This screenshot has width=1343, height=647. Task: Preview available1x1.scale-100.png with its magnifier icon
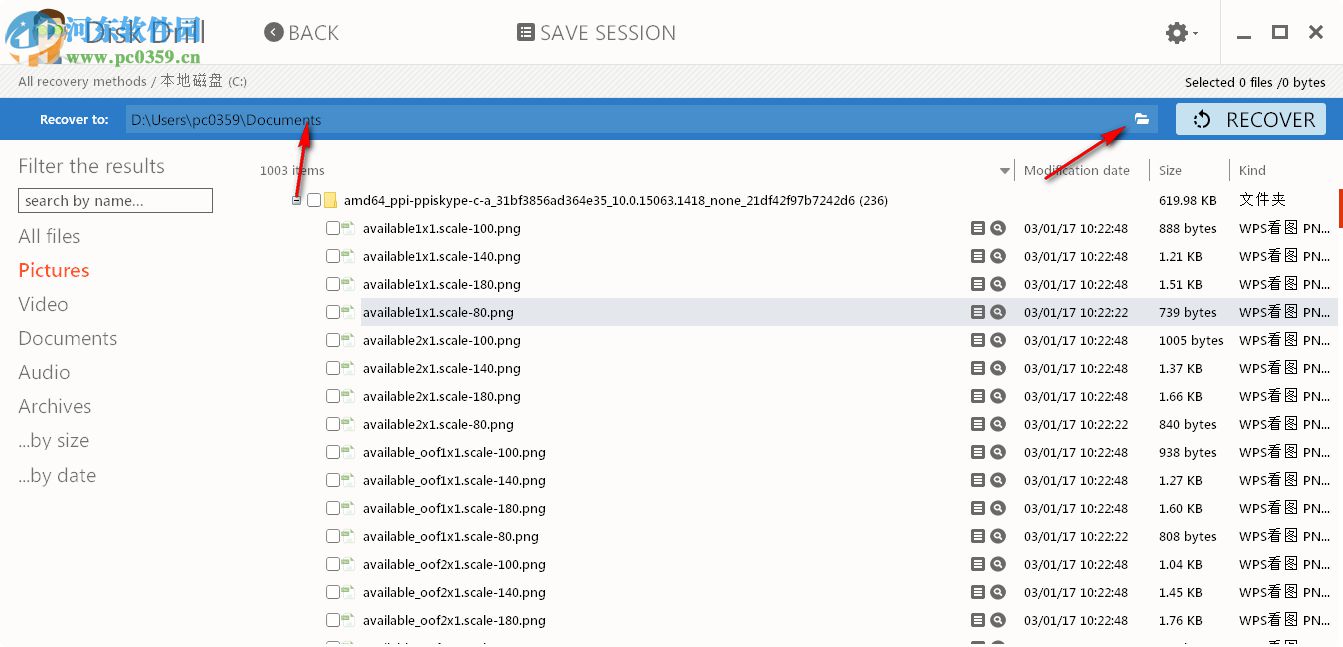tap(997, 228)
